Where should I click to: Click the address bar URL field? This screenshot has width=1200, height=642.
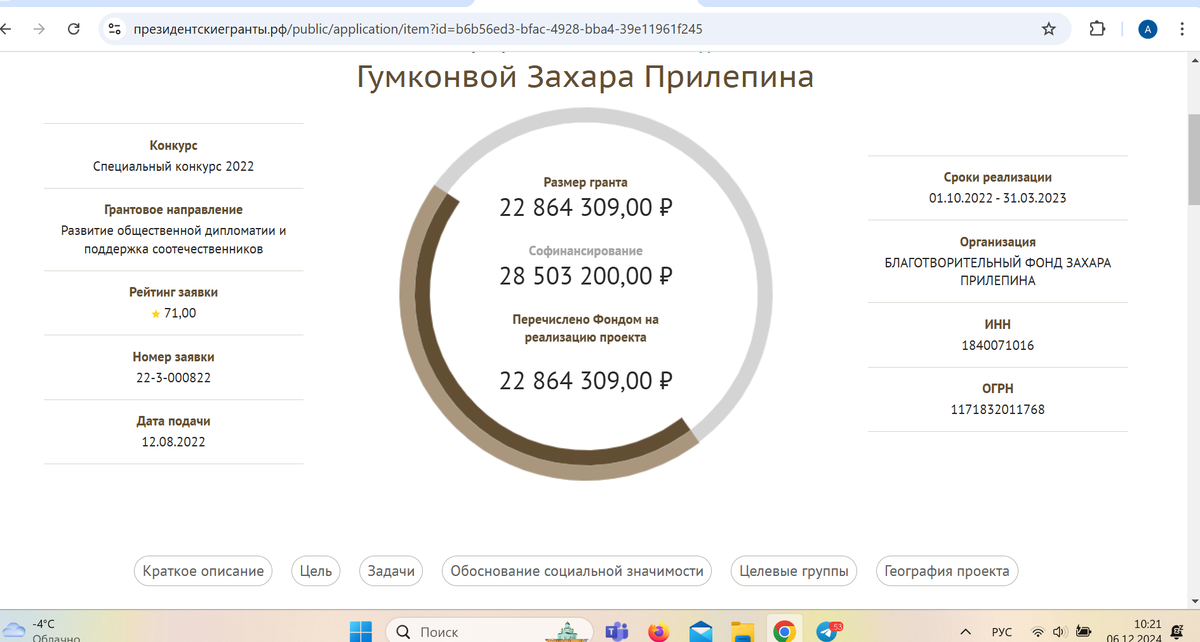(x=583, y=29)
